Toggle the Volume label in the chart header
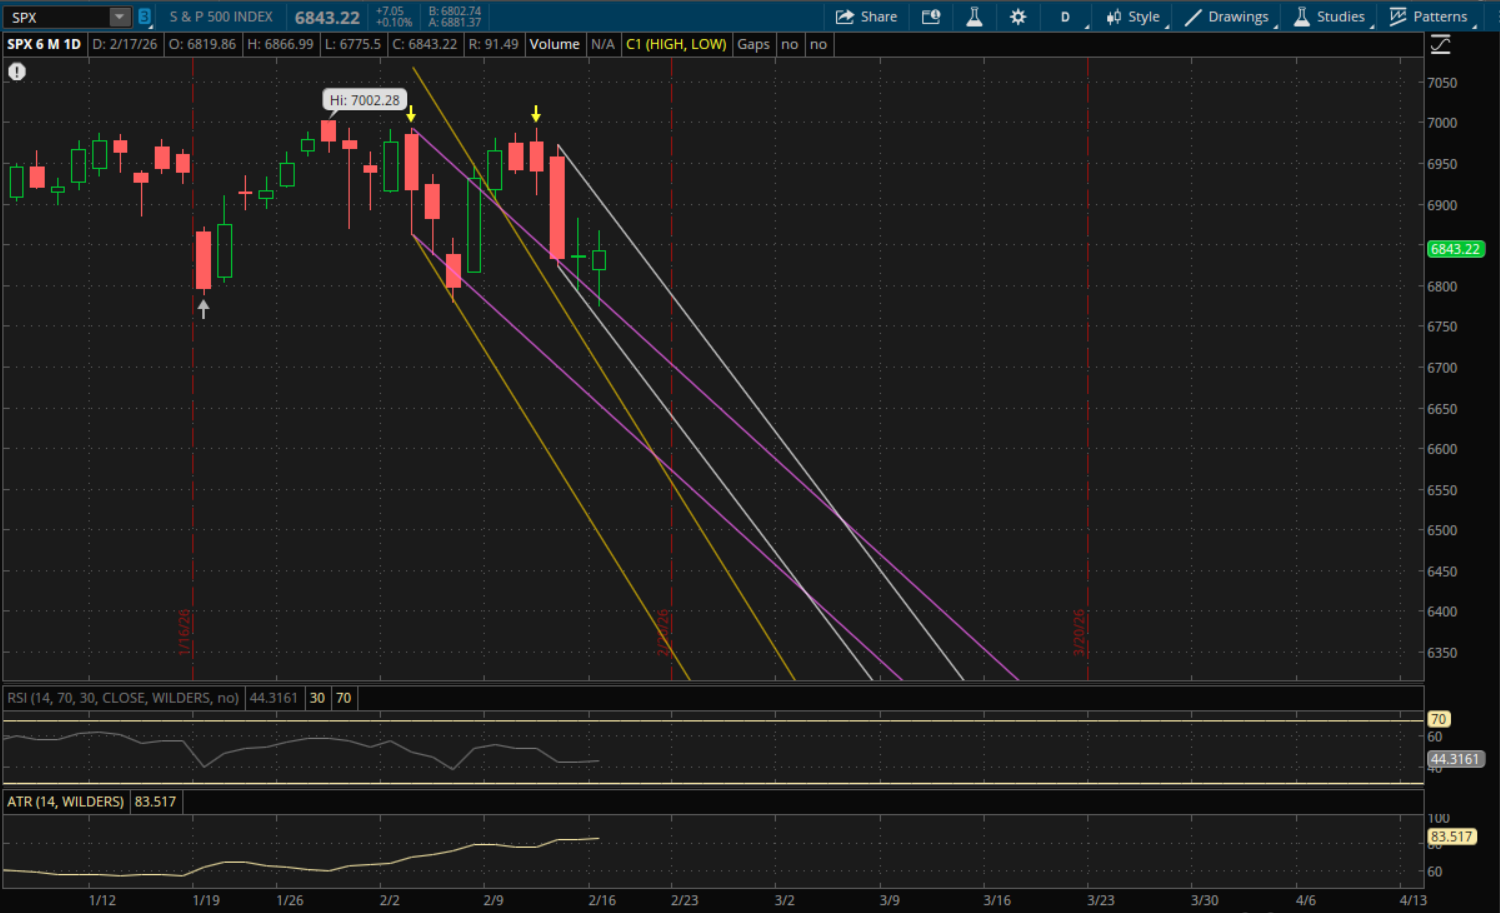 coord(554,44)
